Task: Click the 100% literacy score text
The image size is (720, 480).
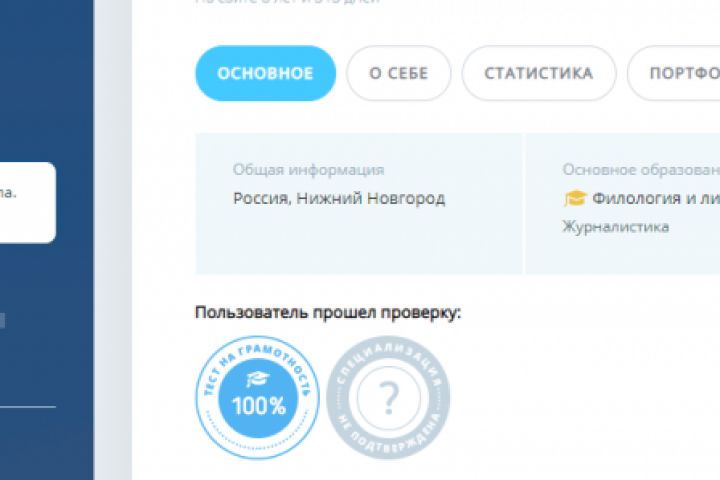Action: point(259,406)
